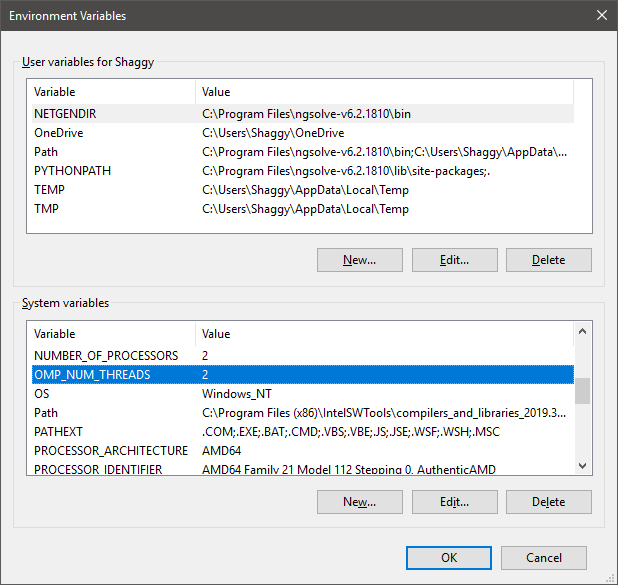
Task: Click New under user variables
Action: point(360,260)
